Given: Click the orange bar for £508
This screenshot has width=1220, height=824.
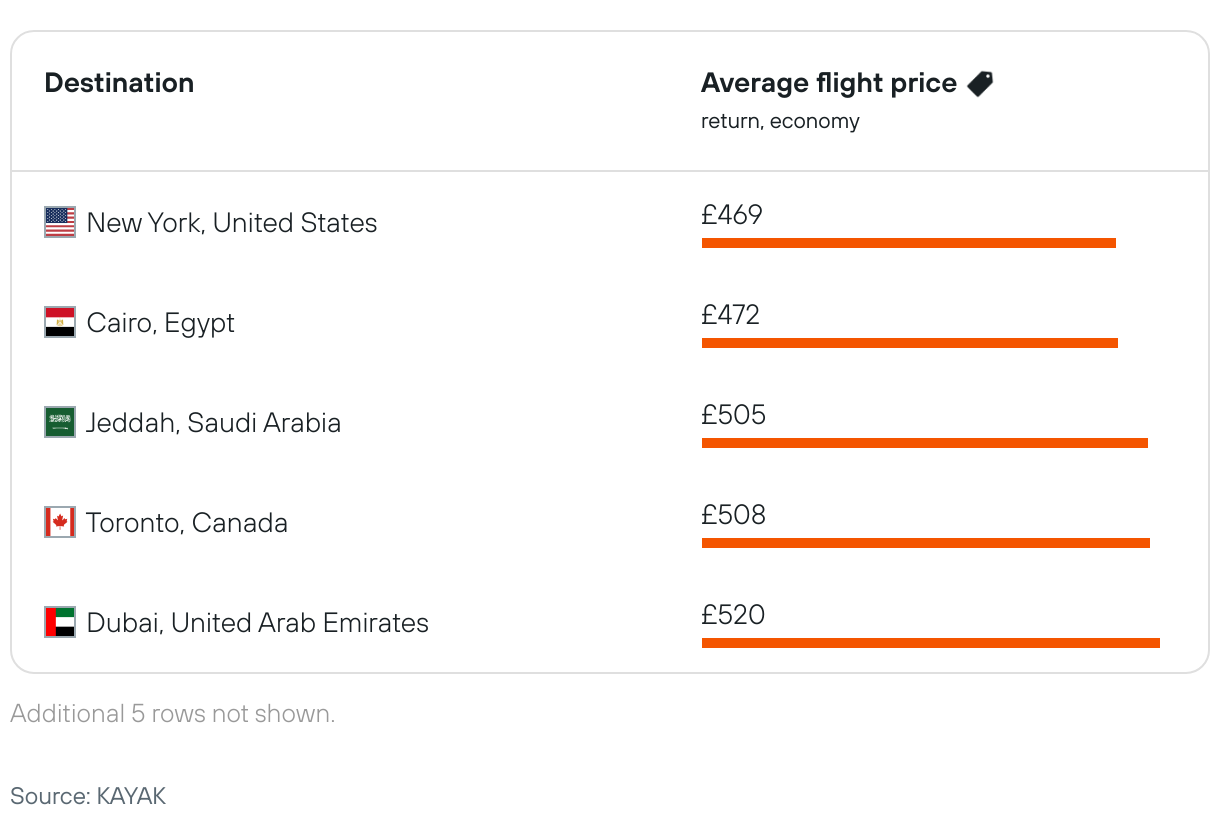Looking at the screenshot, I should (x=925, y=543).
